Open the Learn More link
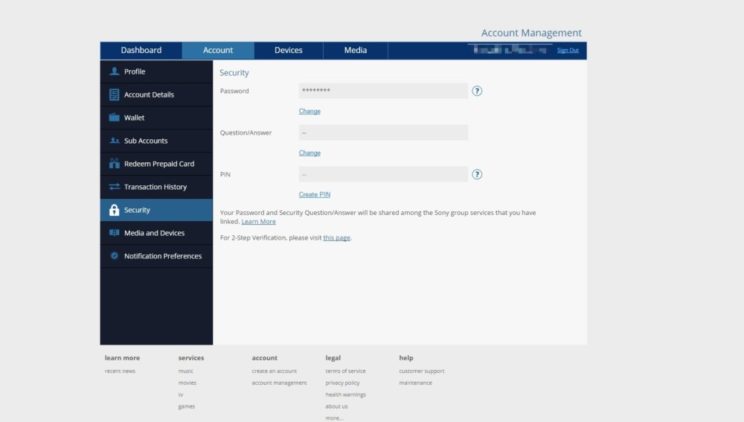The width and height of the screenshot is (744, 422). pos(258,222)
